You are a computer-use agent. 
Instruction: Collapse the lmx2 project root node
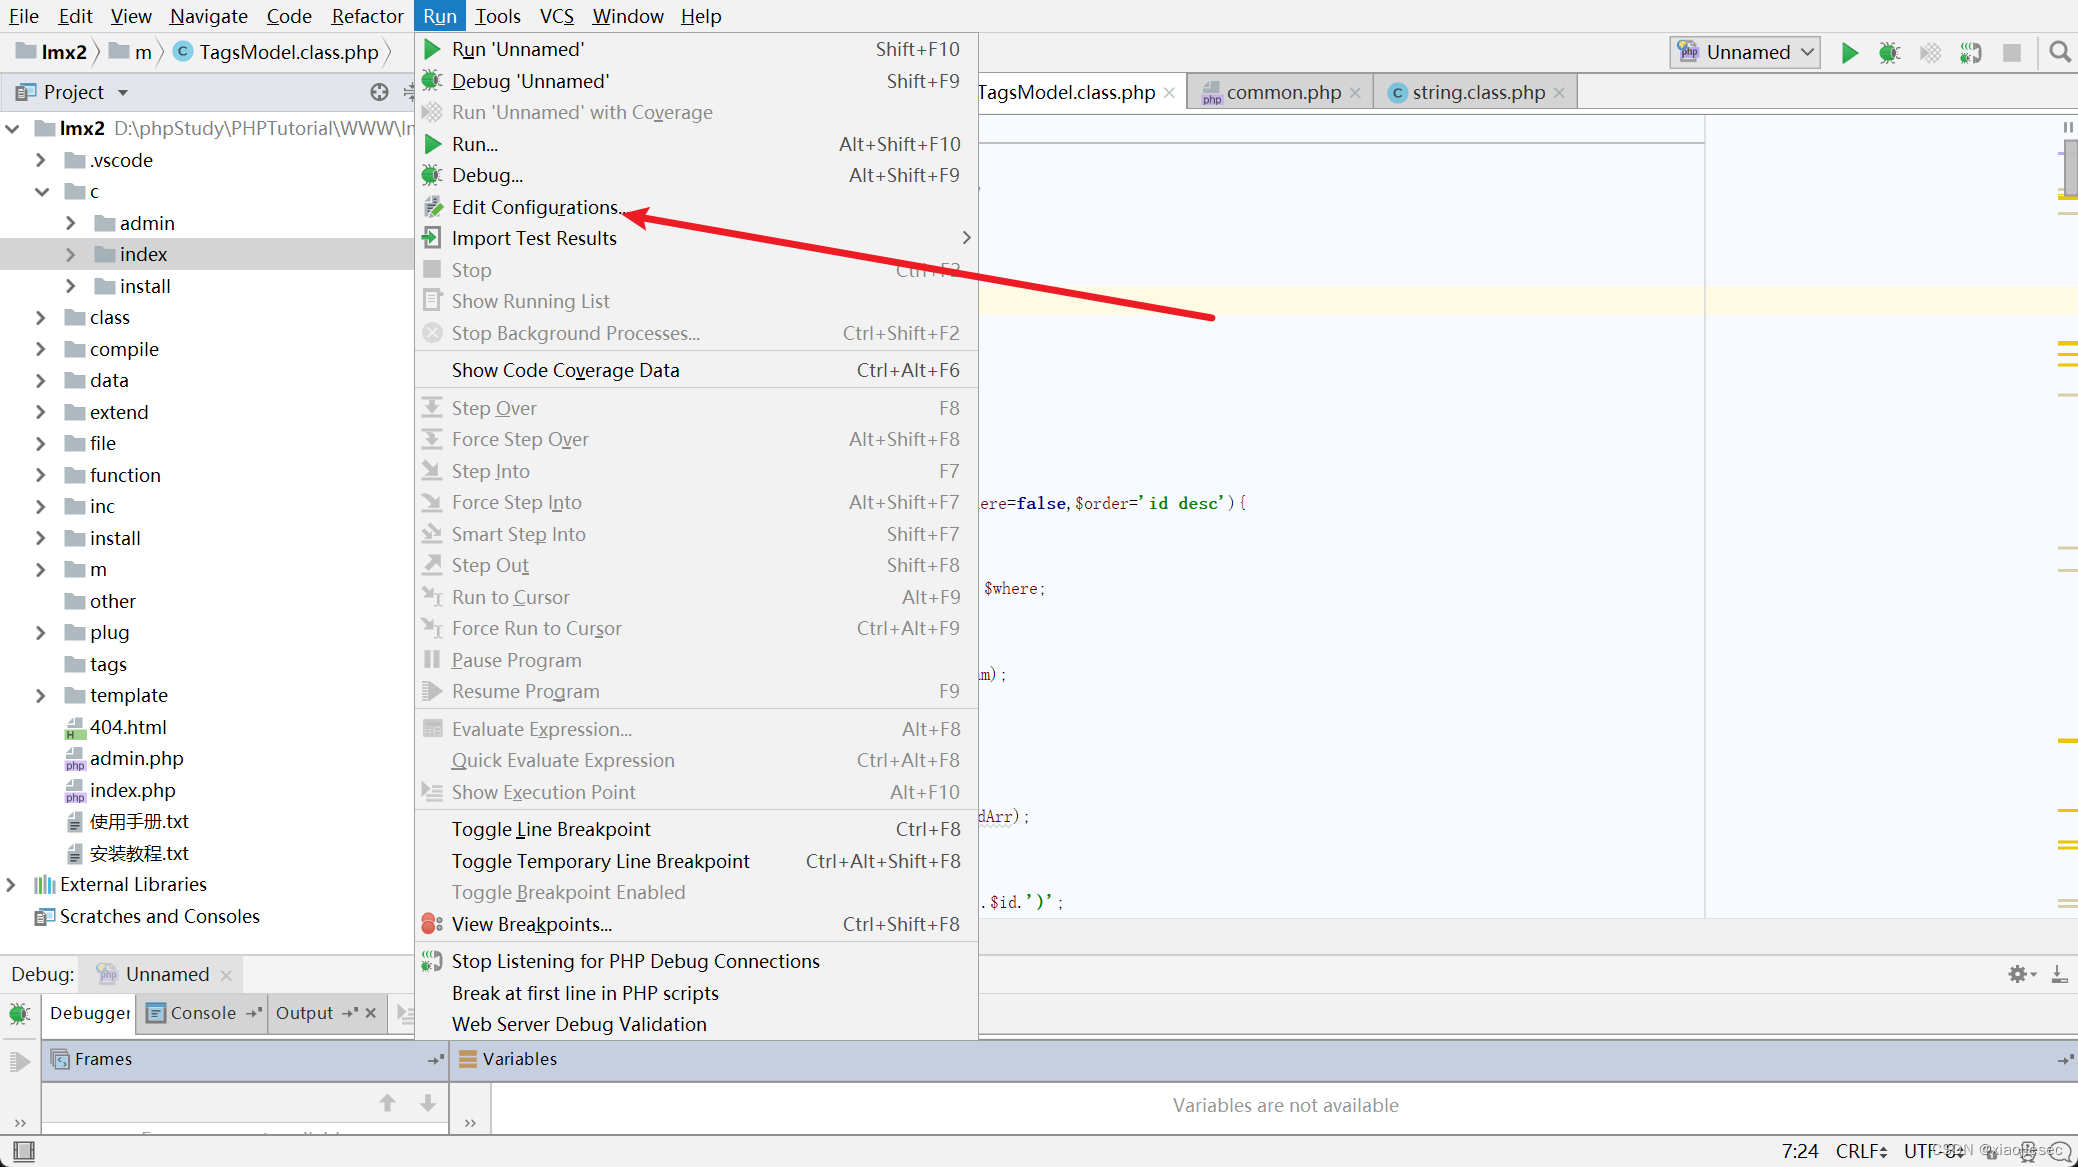click(x=12, y=128)
